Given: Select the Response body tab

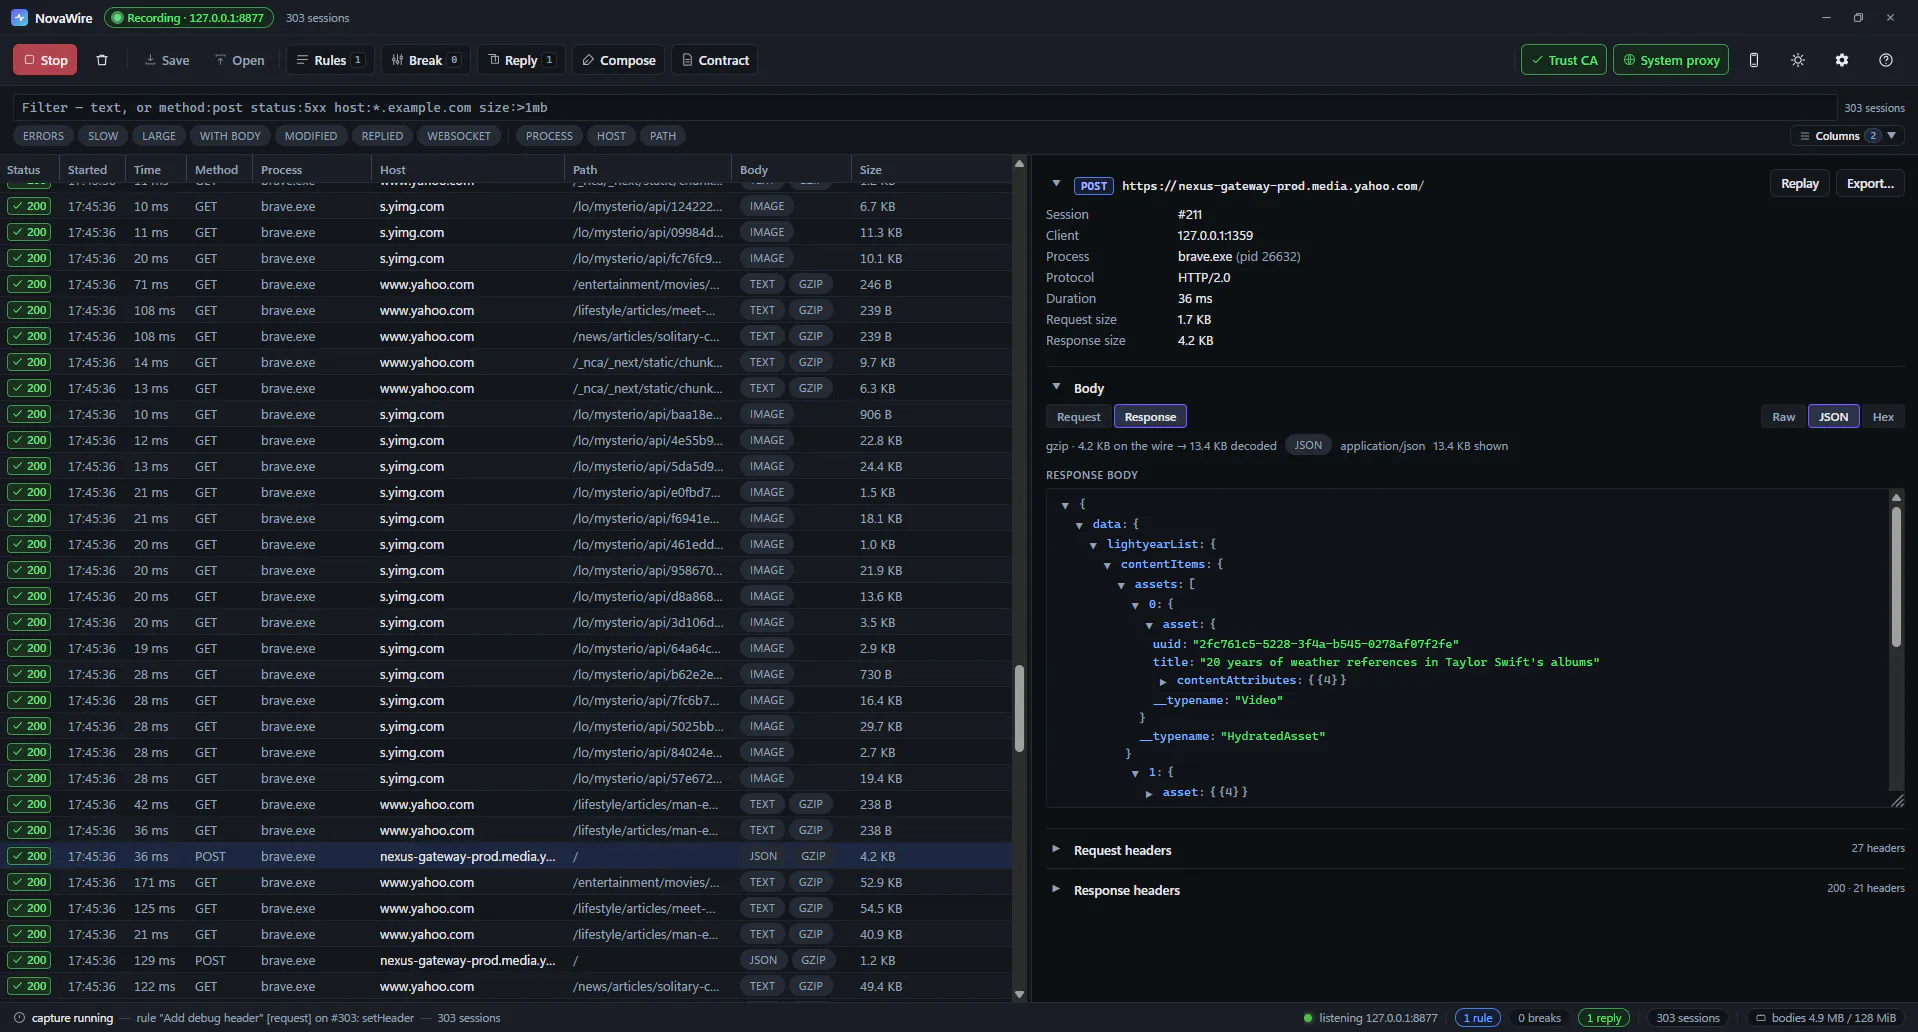Looking at the screenshot, I should 1150,417.
